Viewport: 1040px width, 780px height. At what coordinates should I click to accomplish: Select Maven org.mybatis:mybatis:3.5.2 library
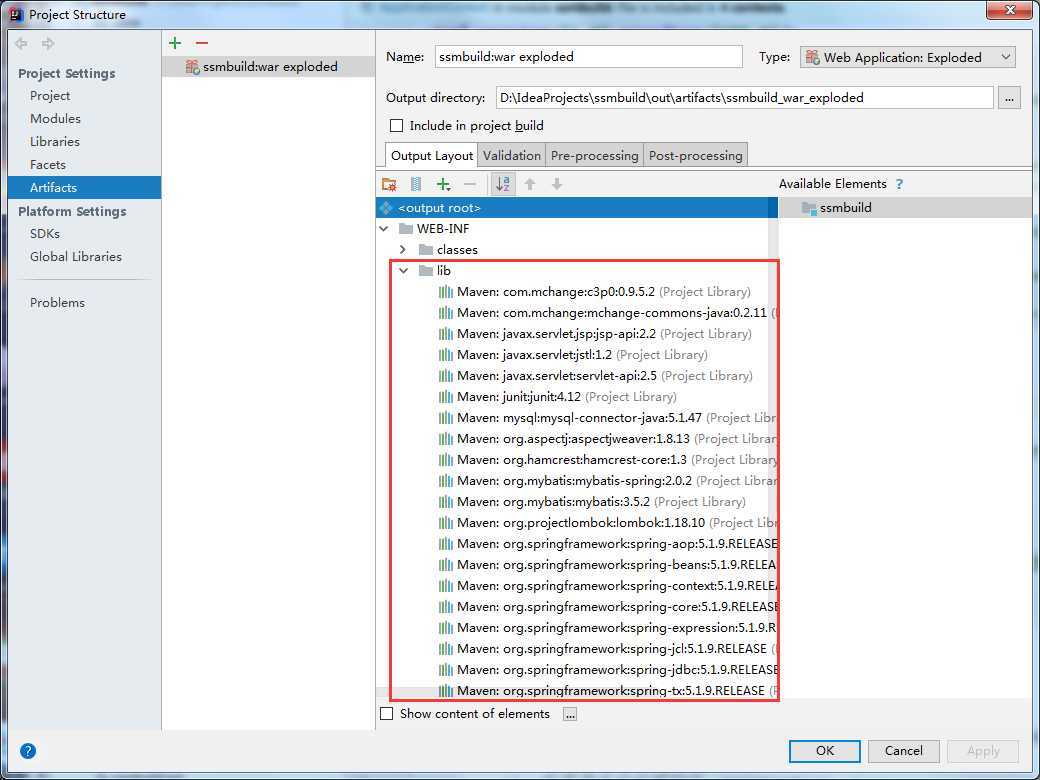pos(592,501)
